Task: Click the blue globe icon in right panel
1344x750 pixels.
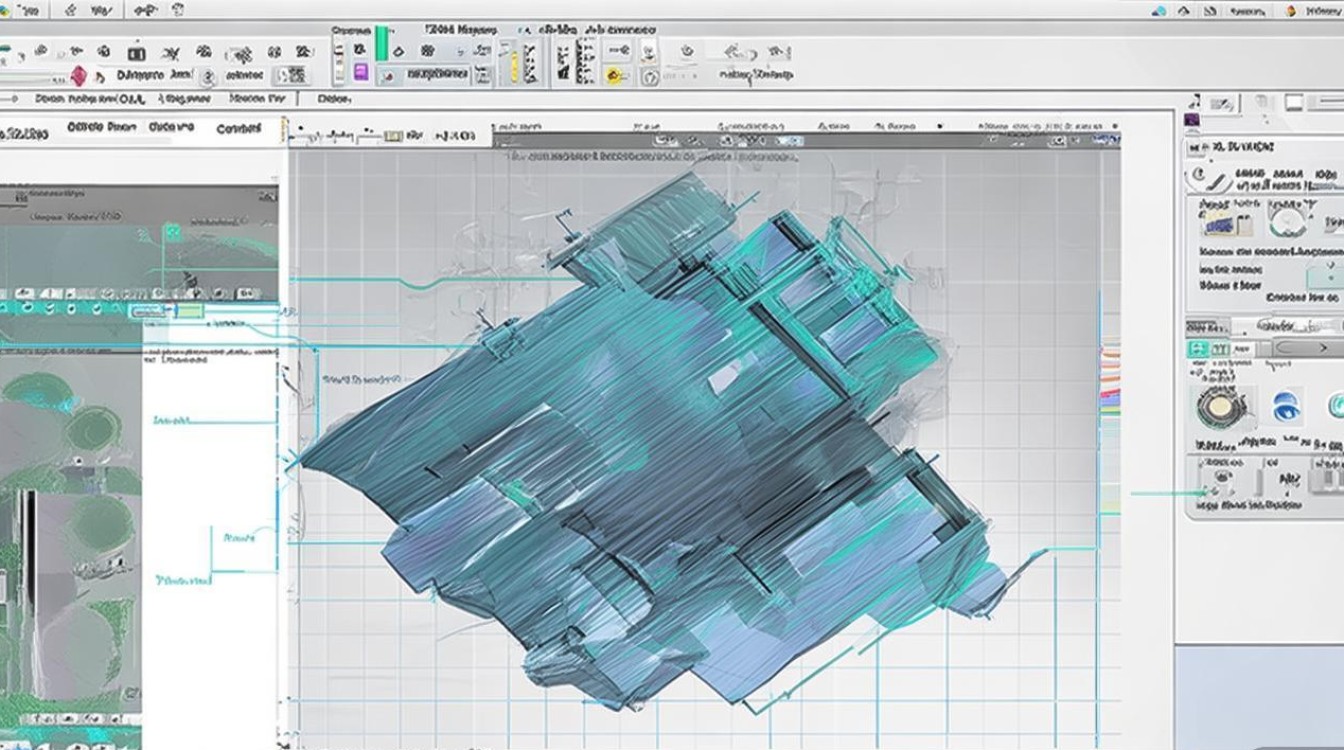Action: (1285, 407)
